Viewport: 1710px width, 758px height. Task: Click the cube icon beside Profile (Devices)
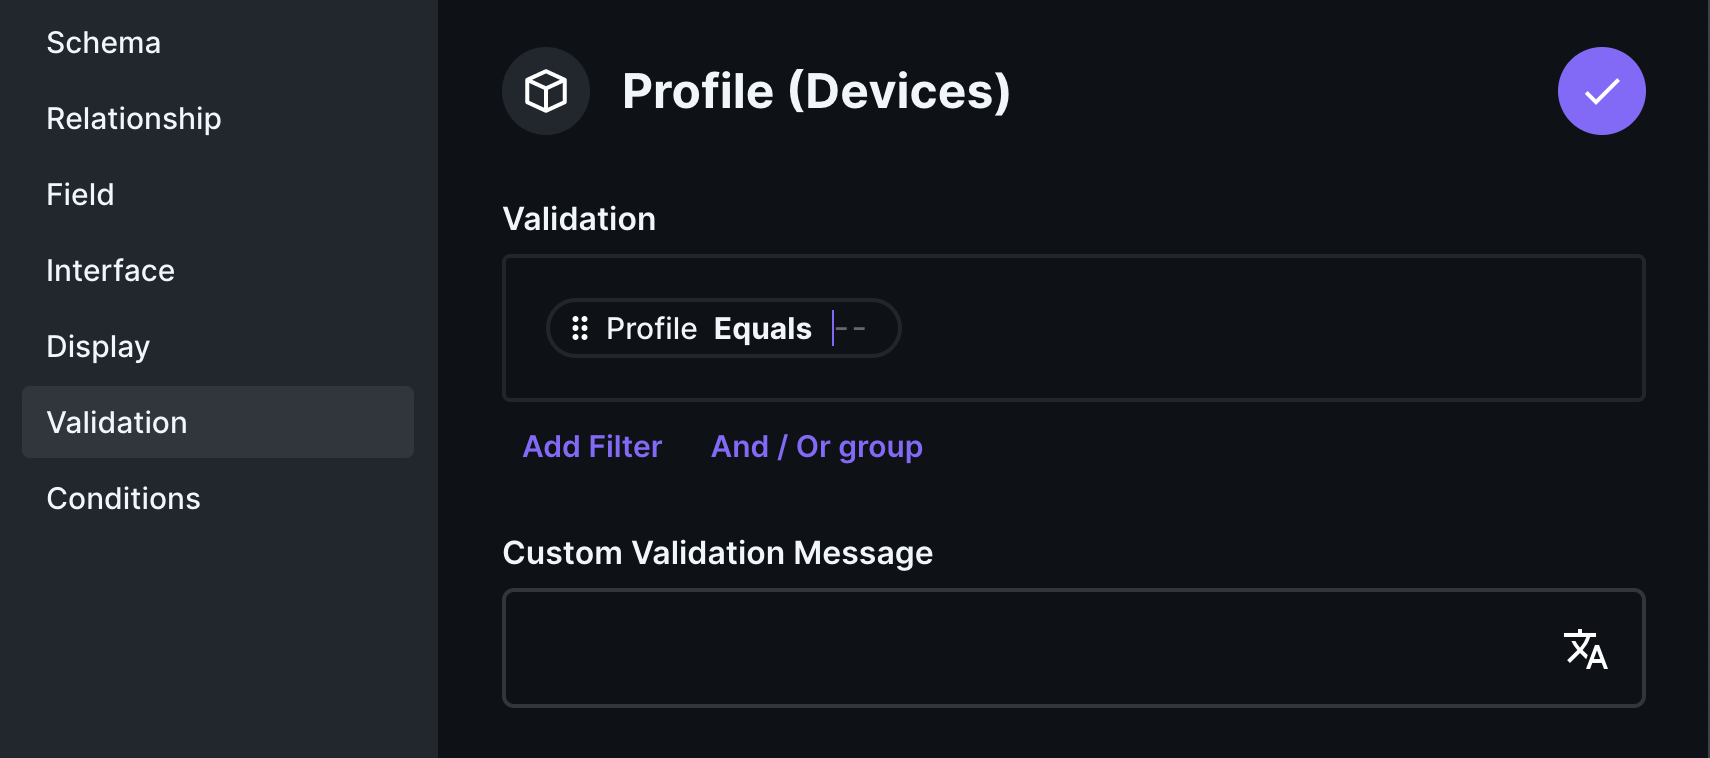pos(545,91)
